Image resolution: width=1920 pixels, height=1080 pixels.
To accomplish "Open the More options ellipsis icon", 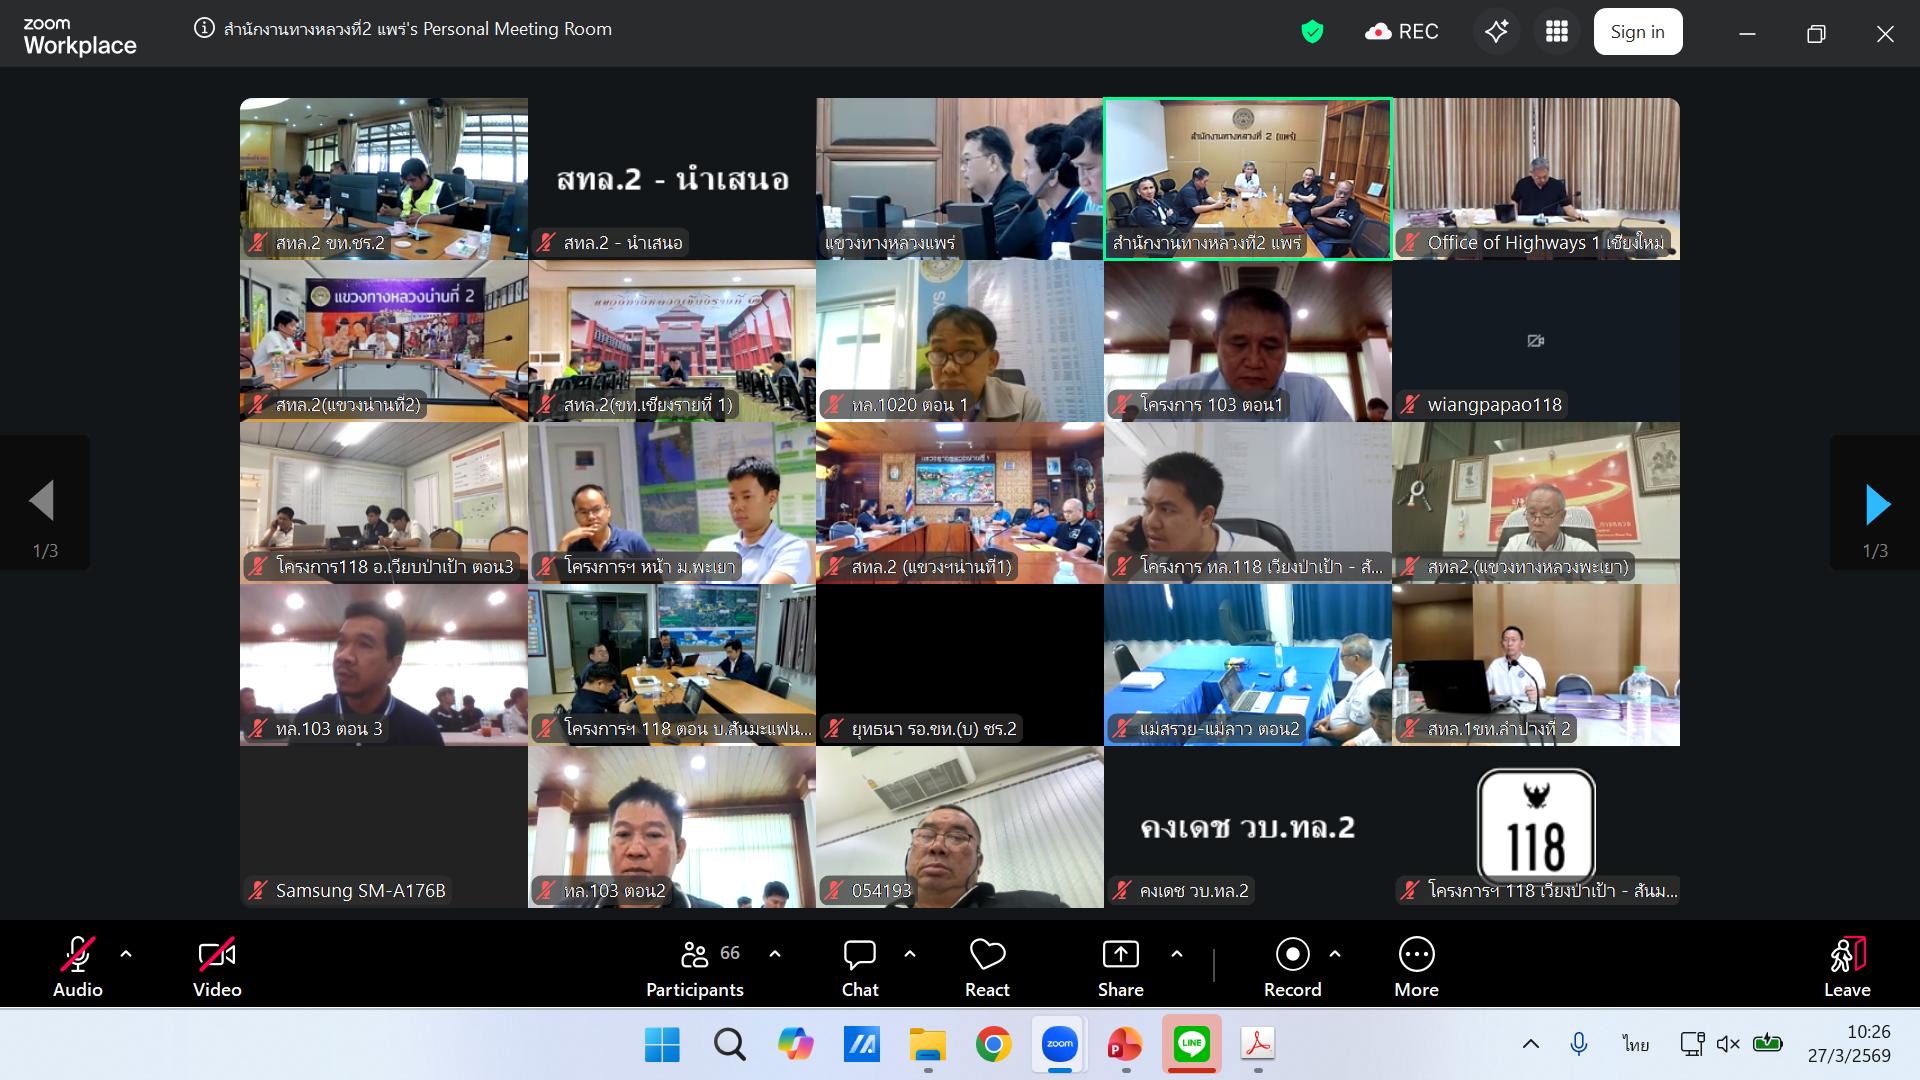I will click(1416, 956).
